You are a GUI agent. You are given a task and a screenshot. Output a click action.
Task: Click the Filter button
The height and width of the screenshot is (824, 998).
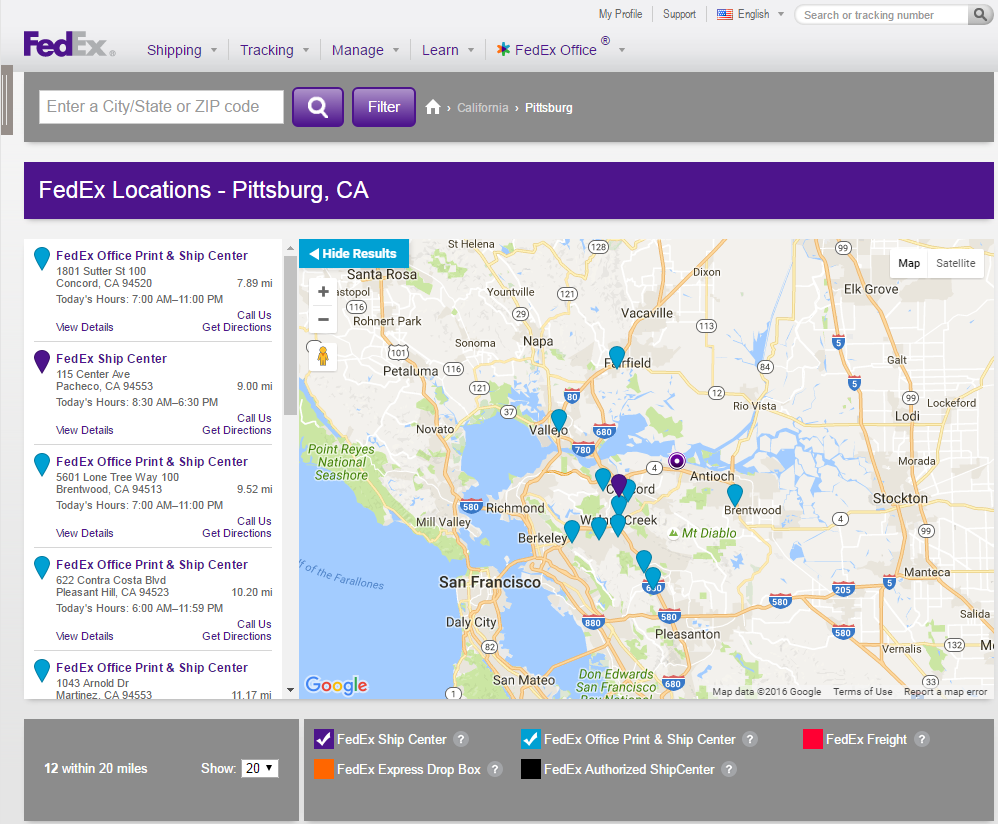click(384, 107)
